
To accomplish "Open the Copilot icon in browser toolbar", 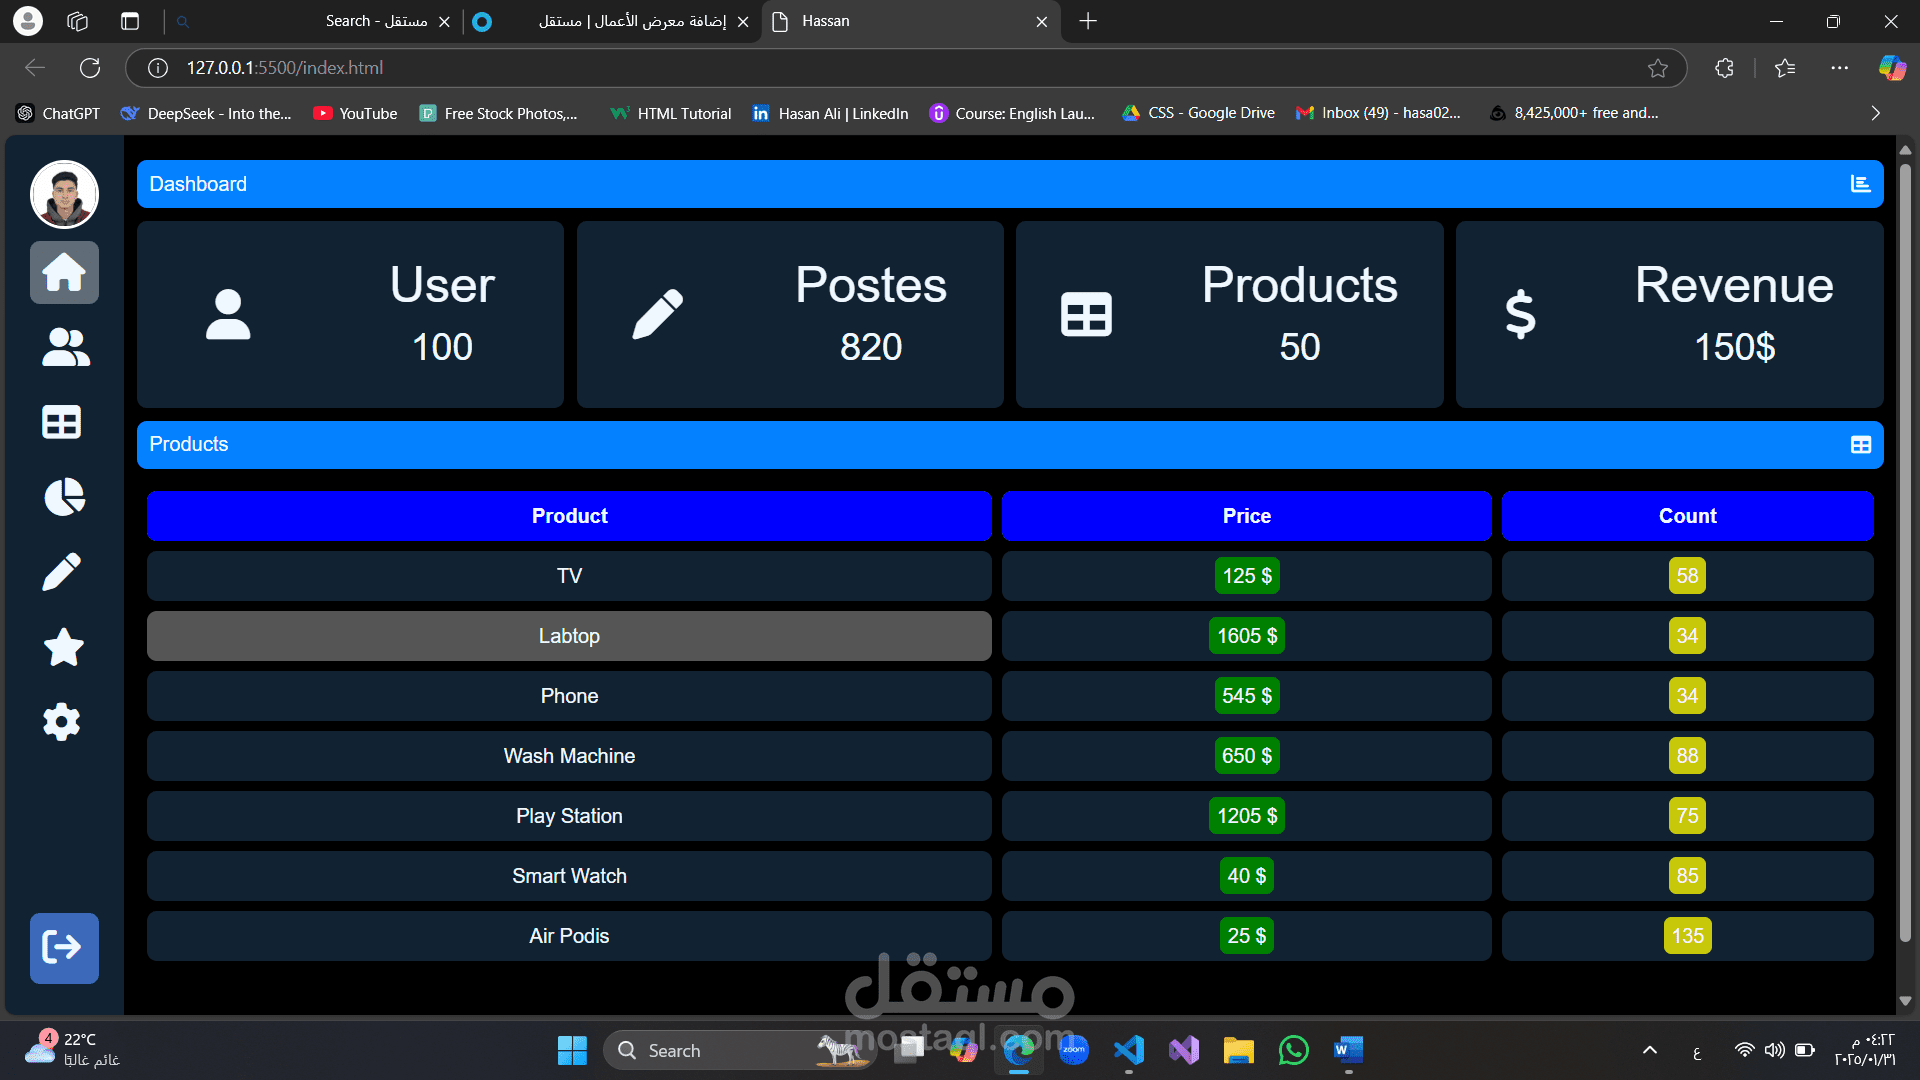I will click(x=1892, y=68).
